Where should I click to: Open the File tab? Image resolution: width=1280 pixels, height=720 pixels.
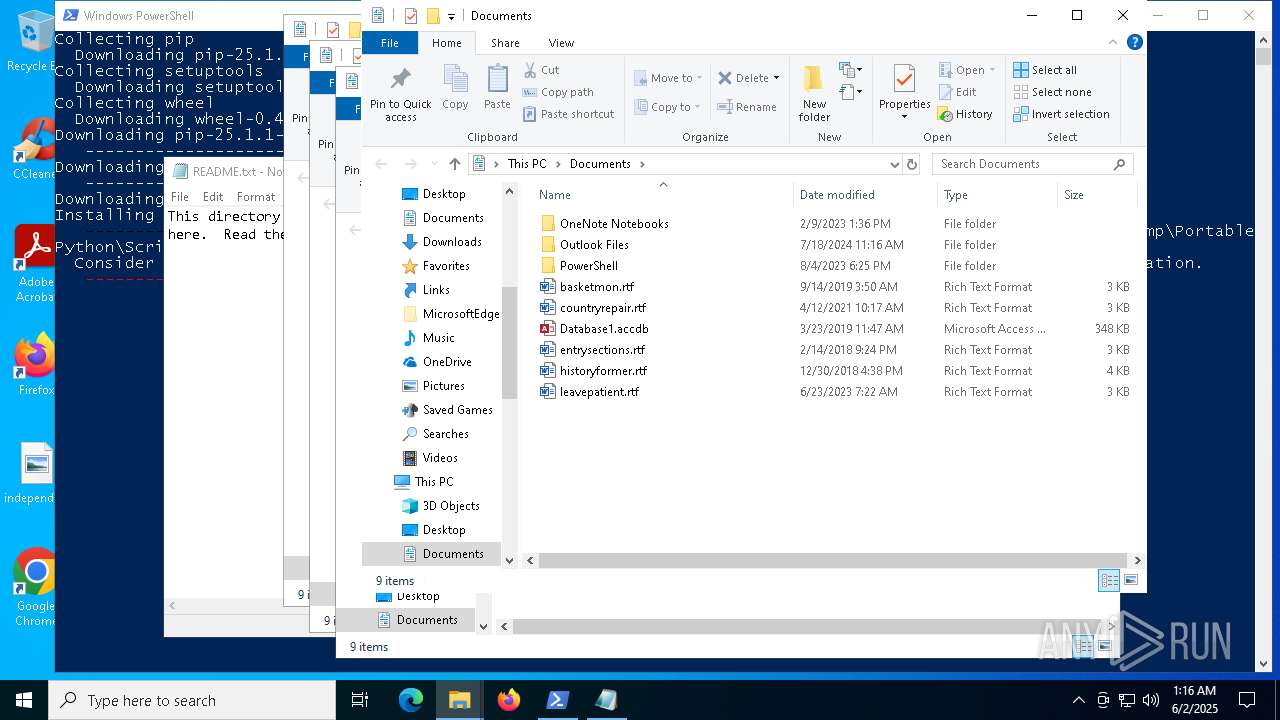(x=390, y=43)
